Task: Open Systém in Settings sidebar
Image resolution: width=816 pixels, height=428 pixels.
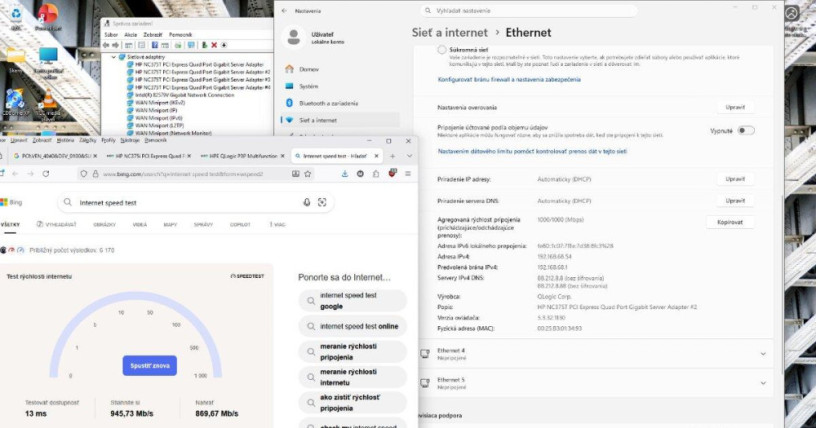Action: point(340,86)
